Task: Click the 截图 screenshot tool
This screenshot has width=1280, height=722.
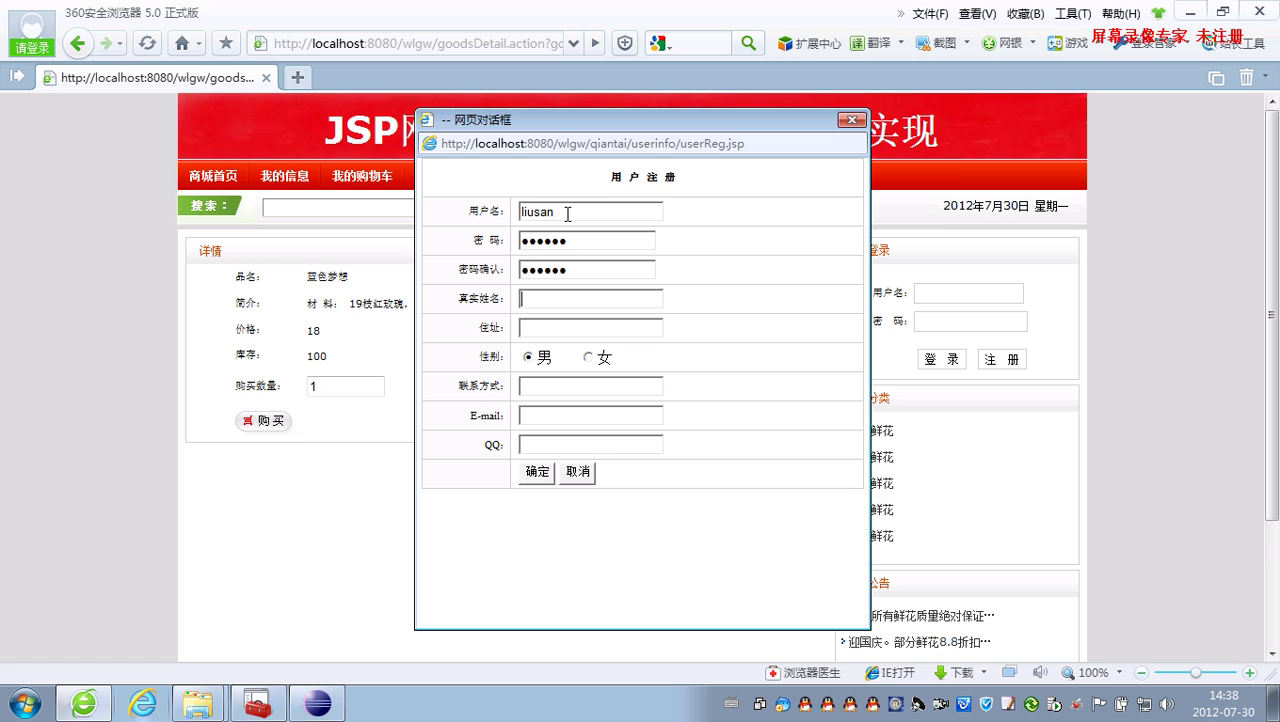Action: [935, 43]
